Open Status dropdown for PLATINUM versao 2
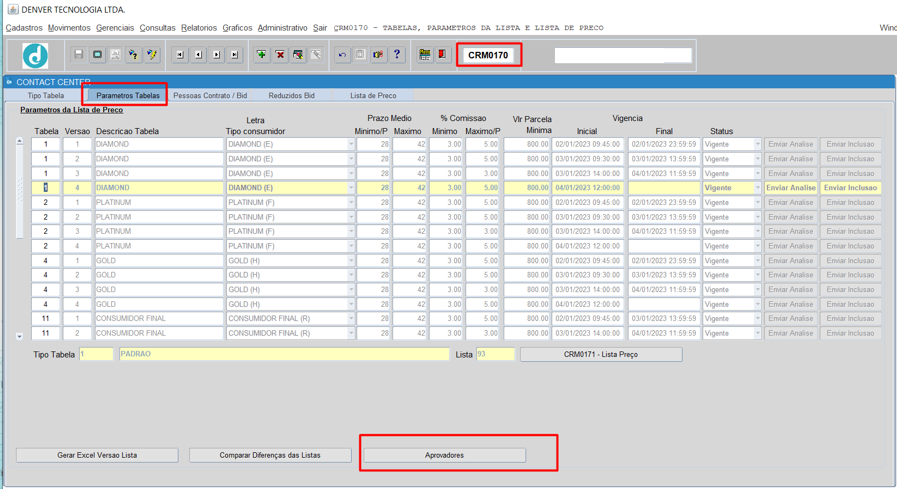 [757, 217]
